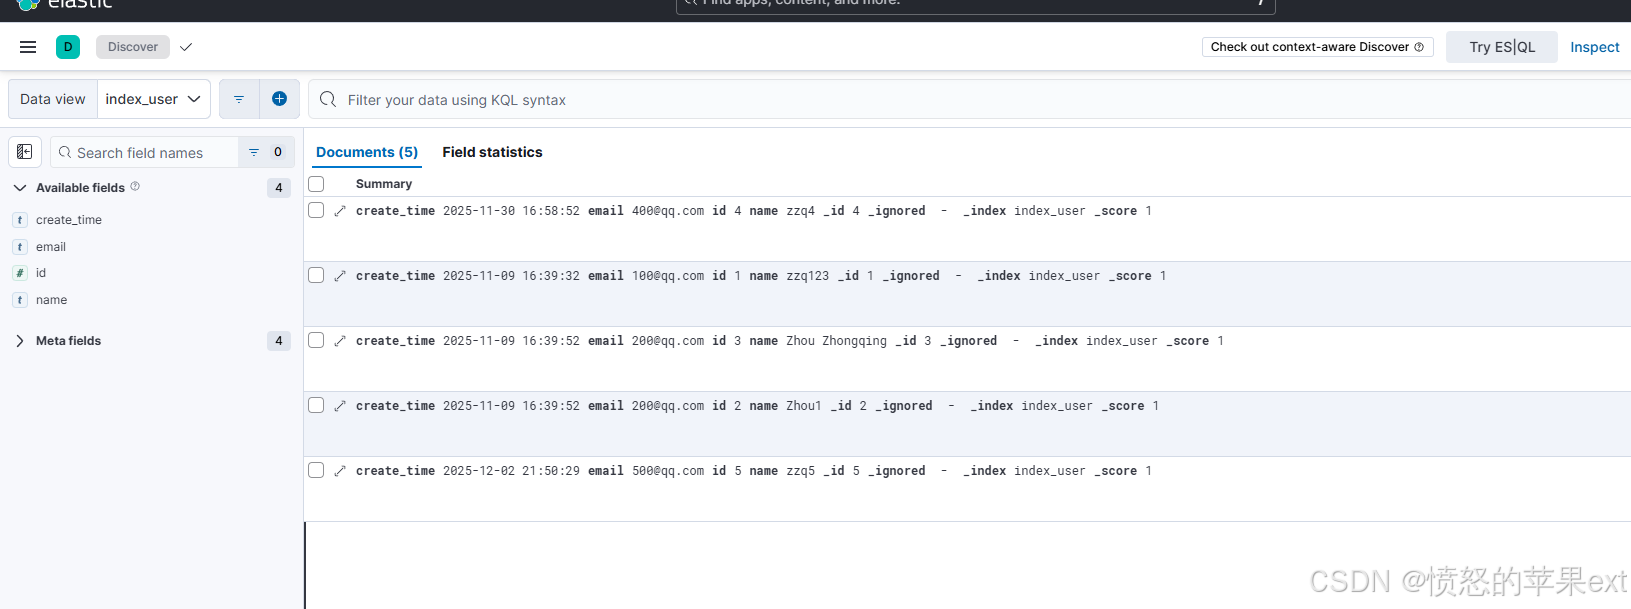This screenshot has width=1631, height=609.
Task: Select the zzq5 document row checkbox
Action: (316, 470)
